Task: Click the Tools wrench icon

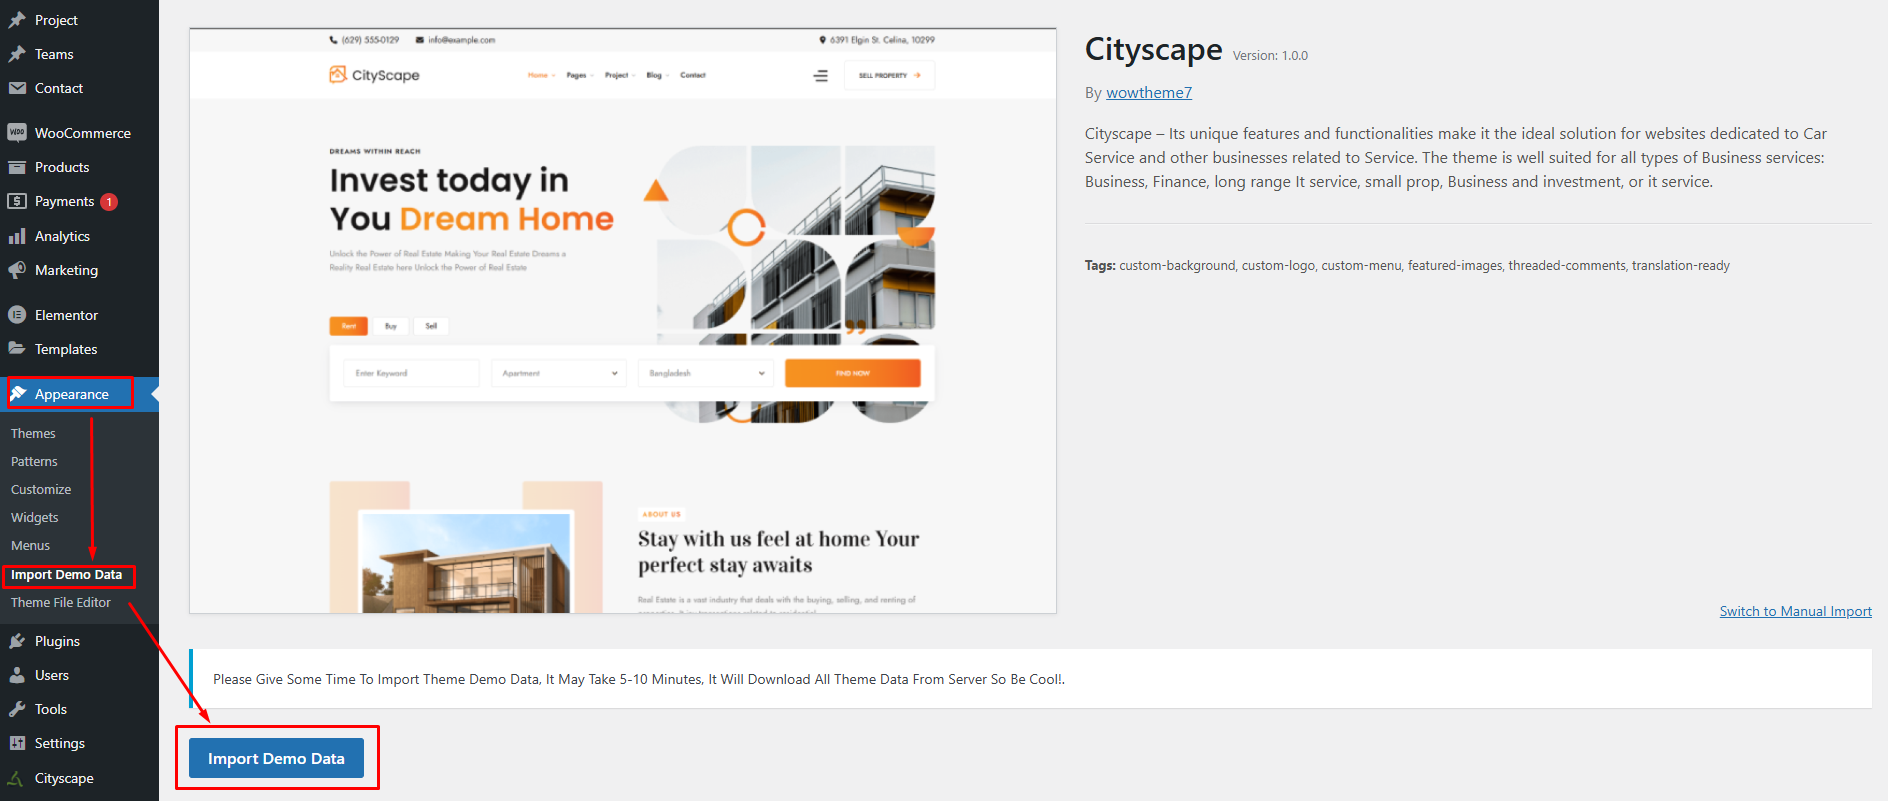Action: tap(17, 709)
